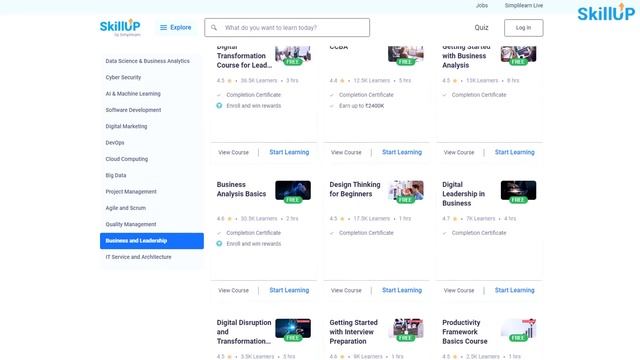Click Digital Leadership in Business title
This screenshot has width=640, height=360.
tap(463, 194)
